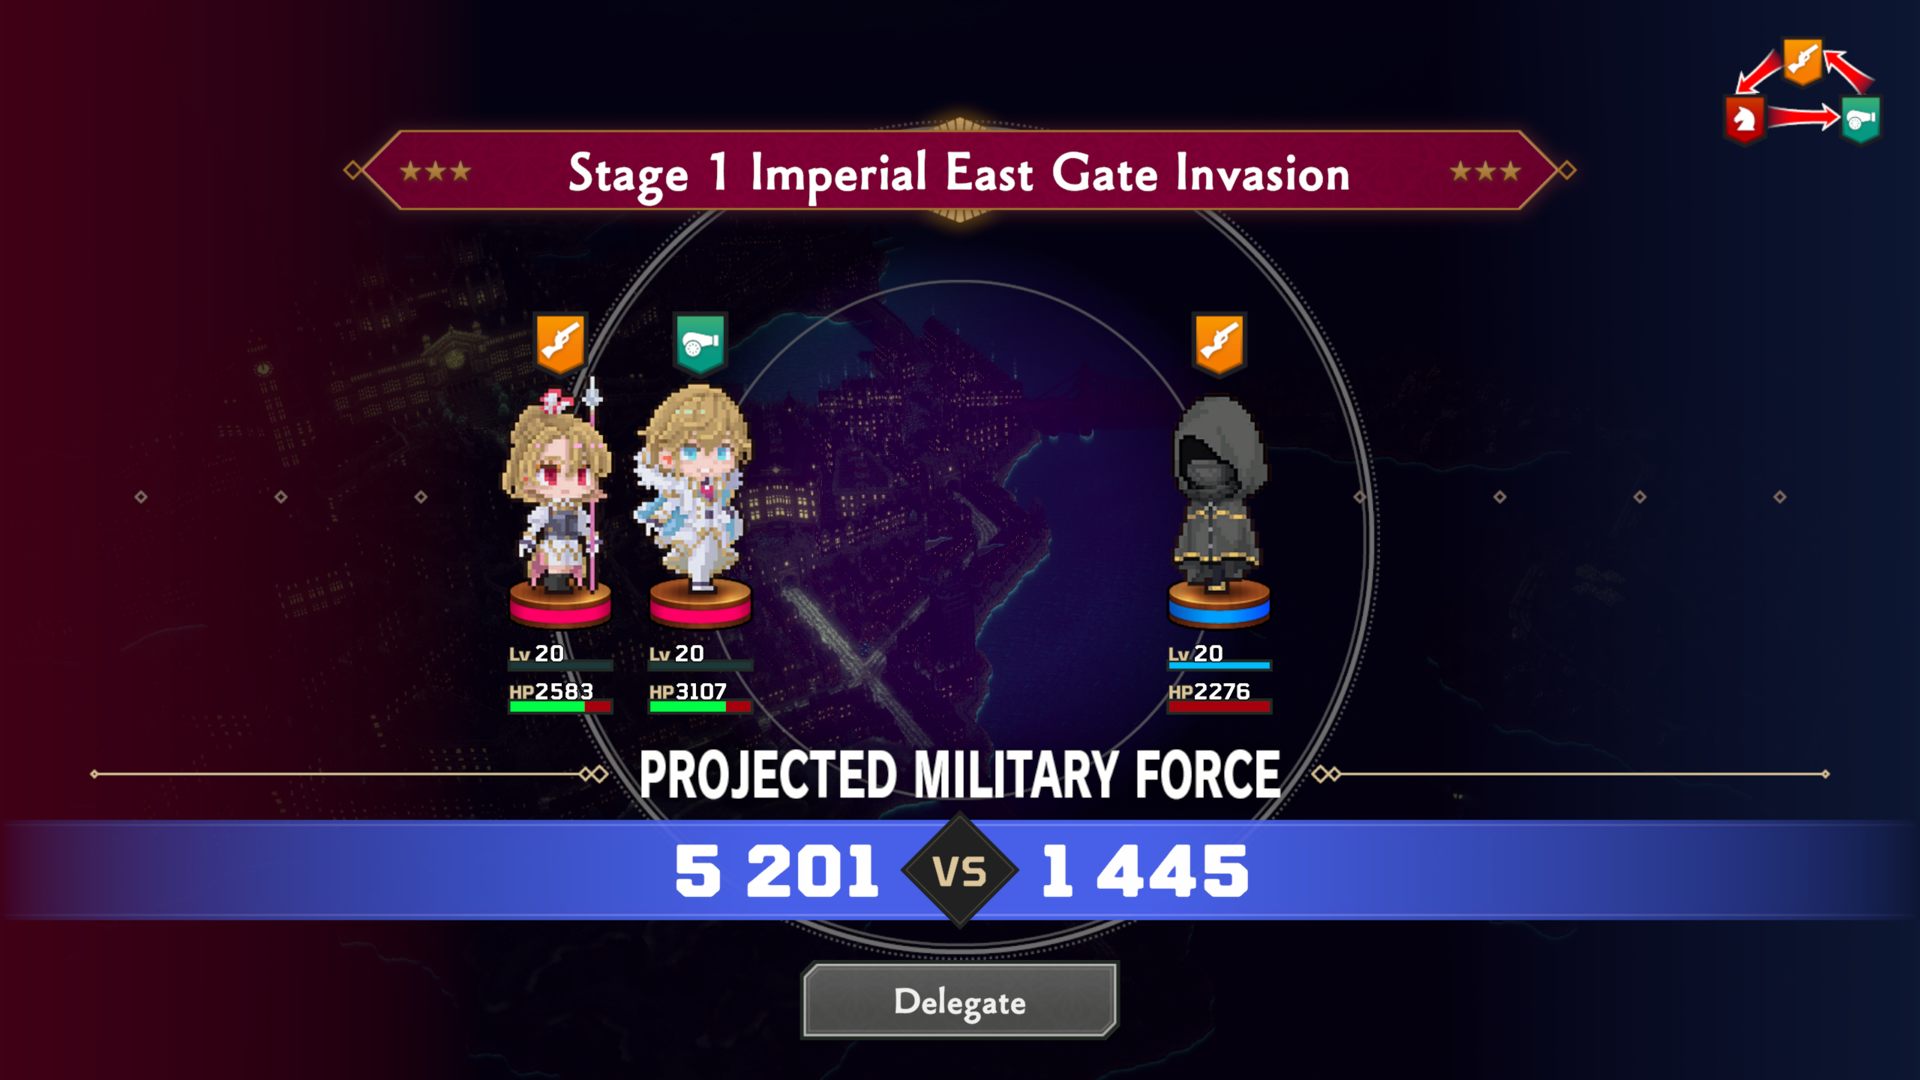Click the enemy HP 2276 health bar
The height and width of the screenshot is (1080, 1920).
tap(1219, 707)
